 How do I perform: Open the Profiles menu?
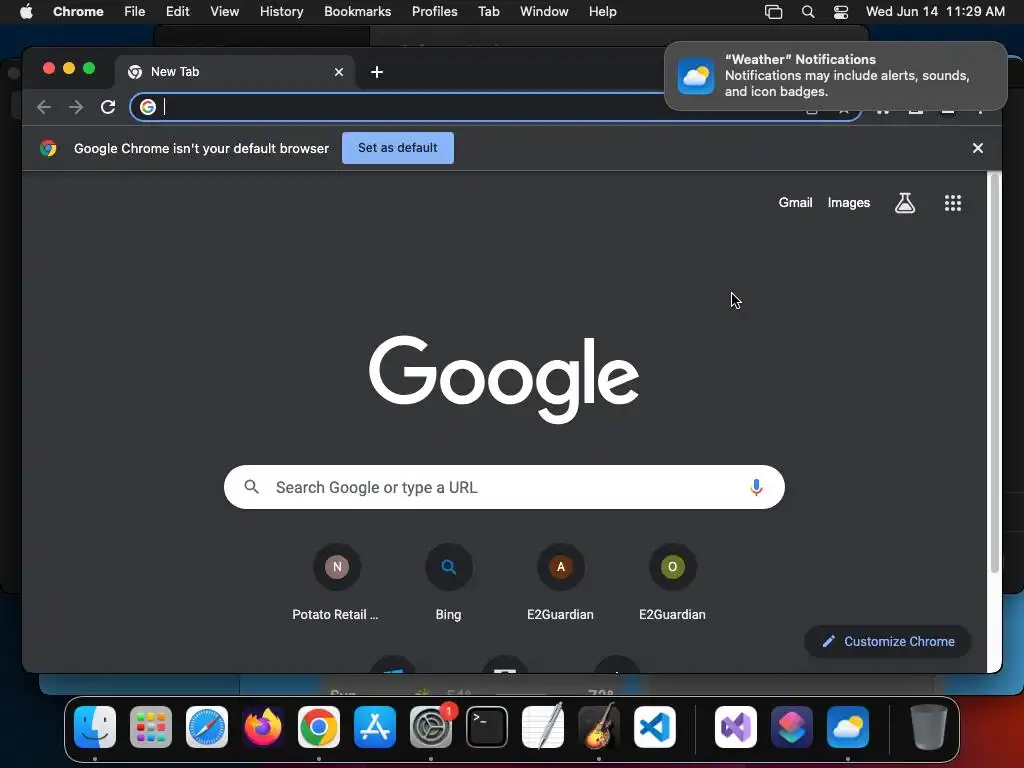pos(434,12)
